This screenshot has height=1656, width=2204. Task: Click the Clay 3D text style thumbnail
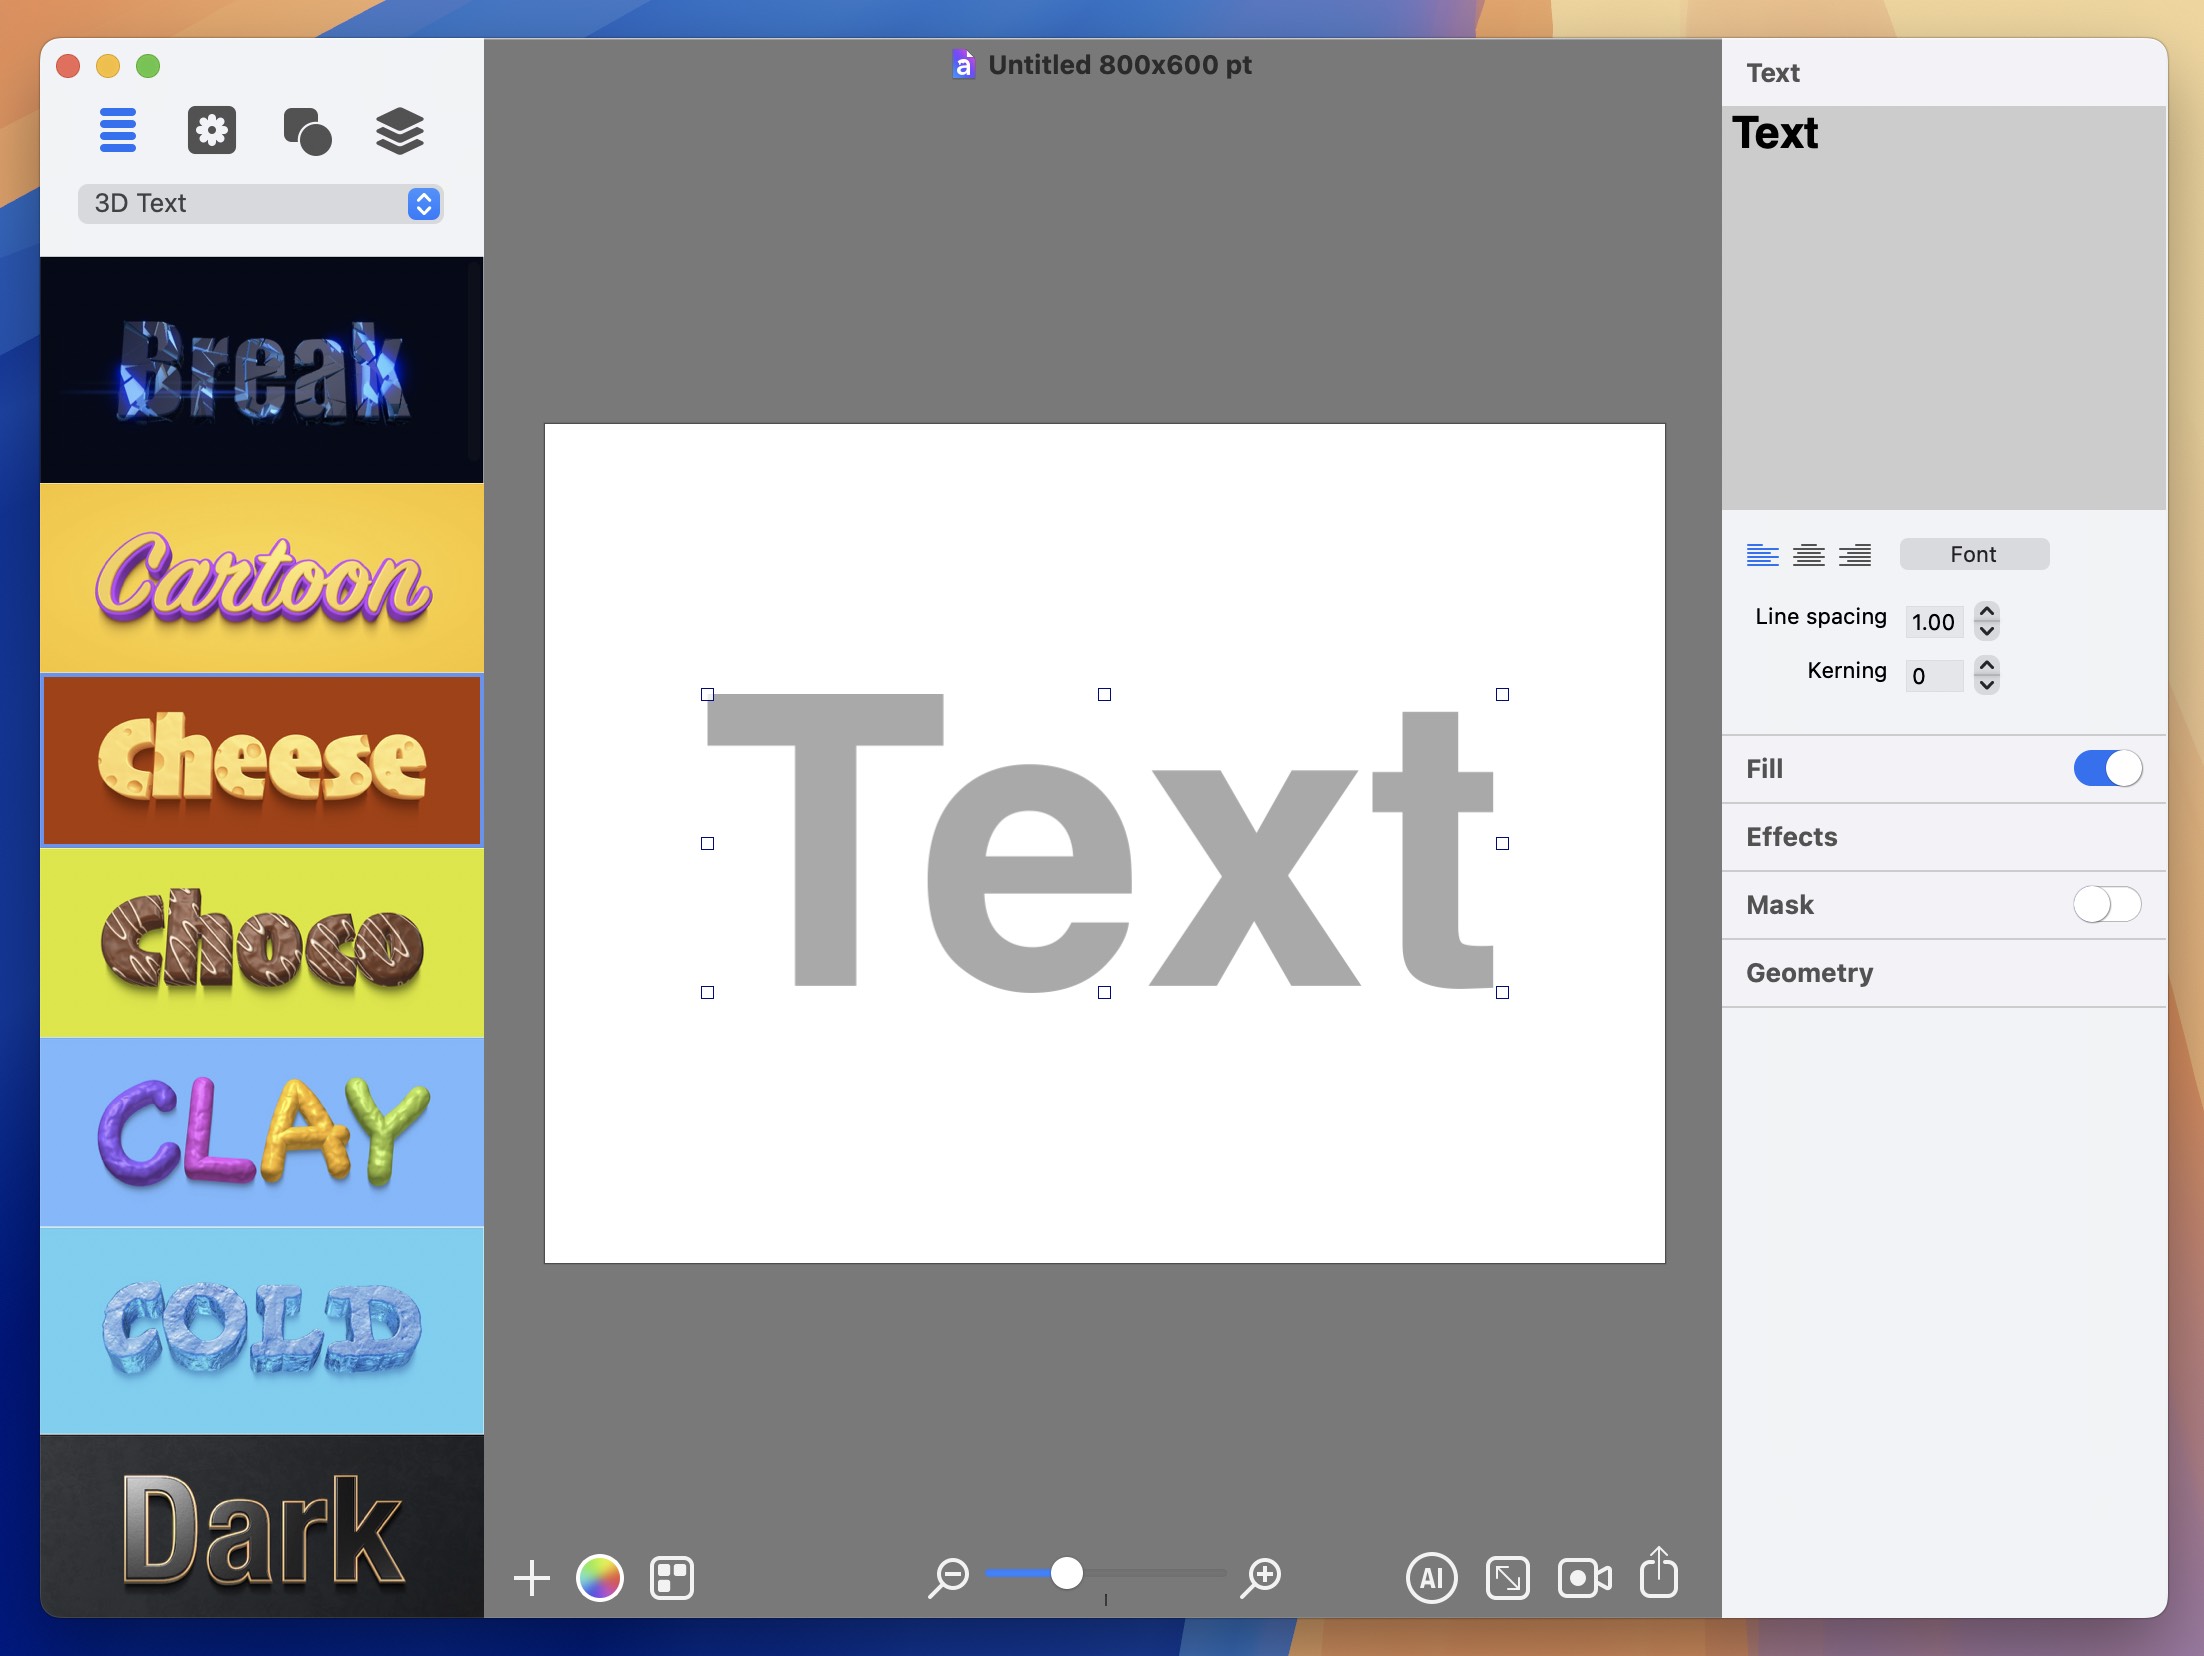click(x=259, y=1138)
